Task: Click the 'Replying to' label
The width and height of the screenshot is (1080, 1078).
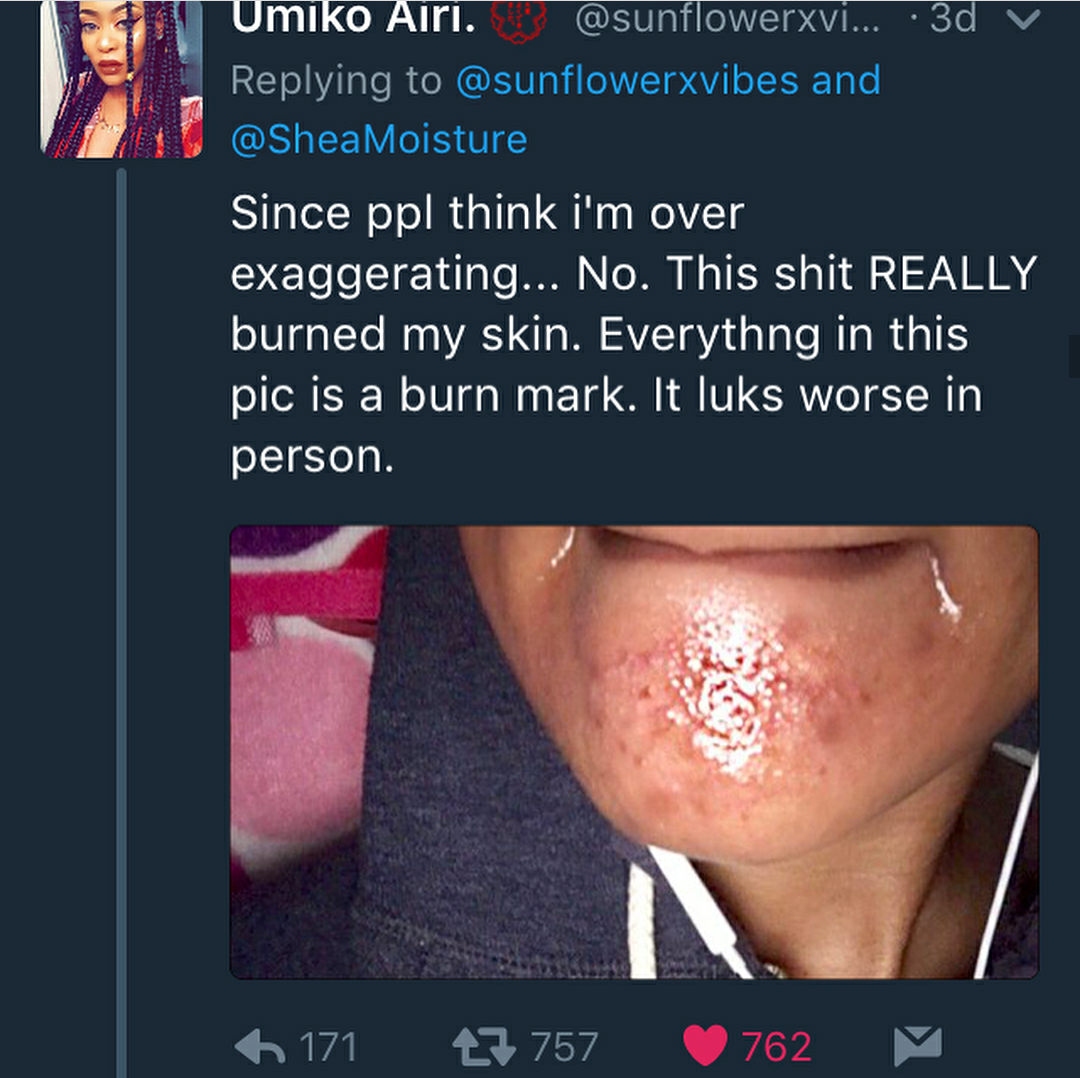Action: click(336, 81)
